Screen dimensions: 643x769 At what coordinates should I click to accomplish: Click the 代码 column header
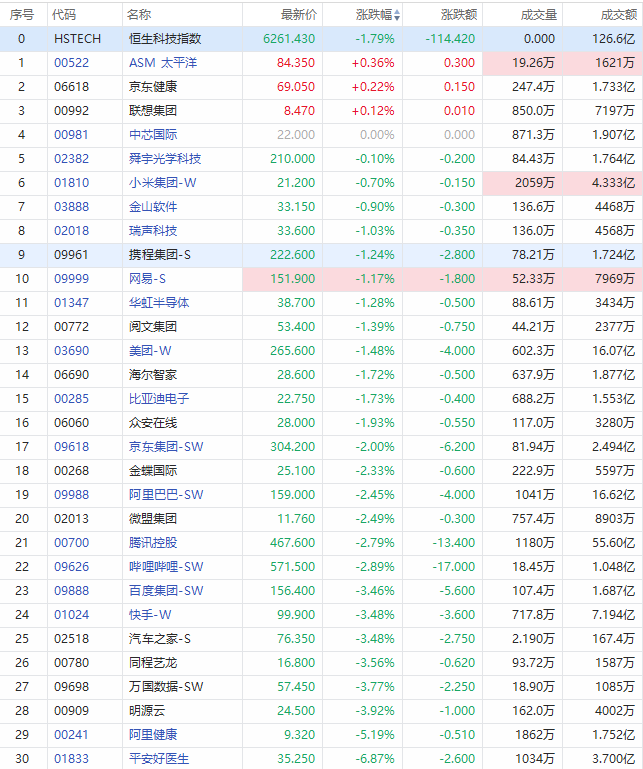(64, 15)
